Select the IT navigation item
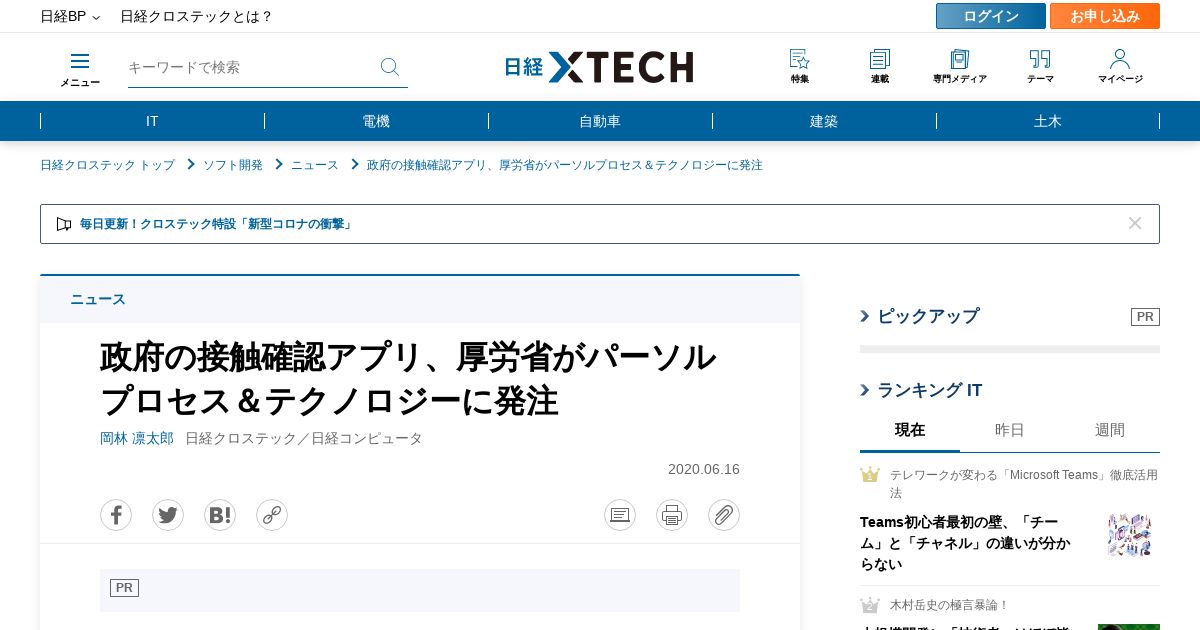The height and width of the screenshot is (630, 1200). tap(152, 121)
